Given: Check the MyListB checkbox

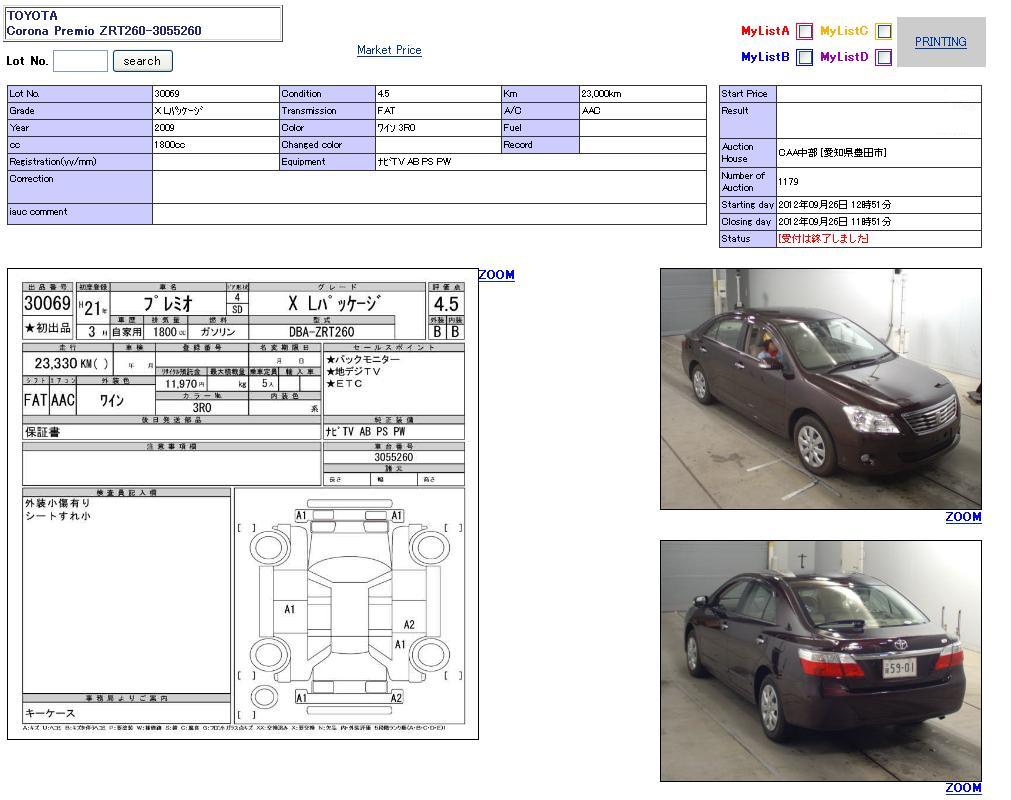Looking at the screenshot, I should (804, 57).
